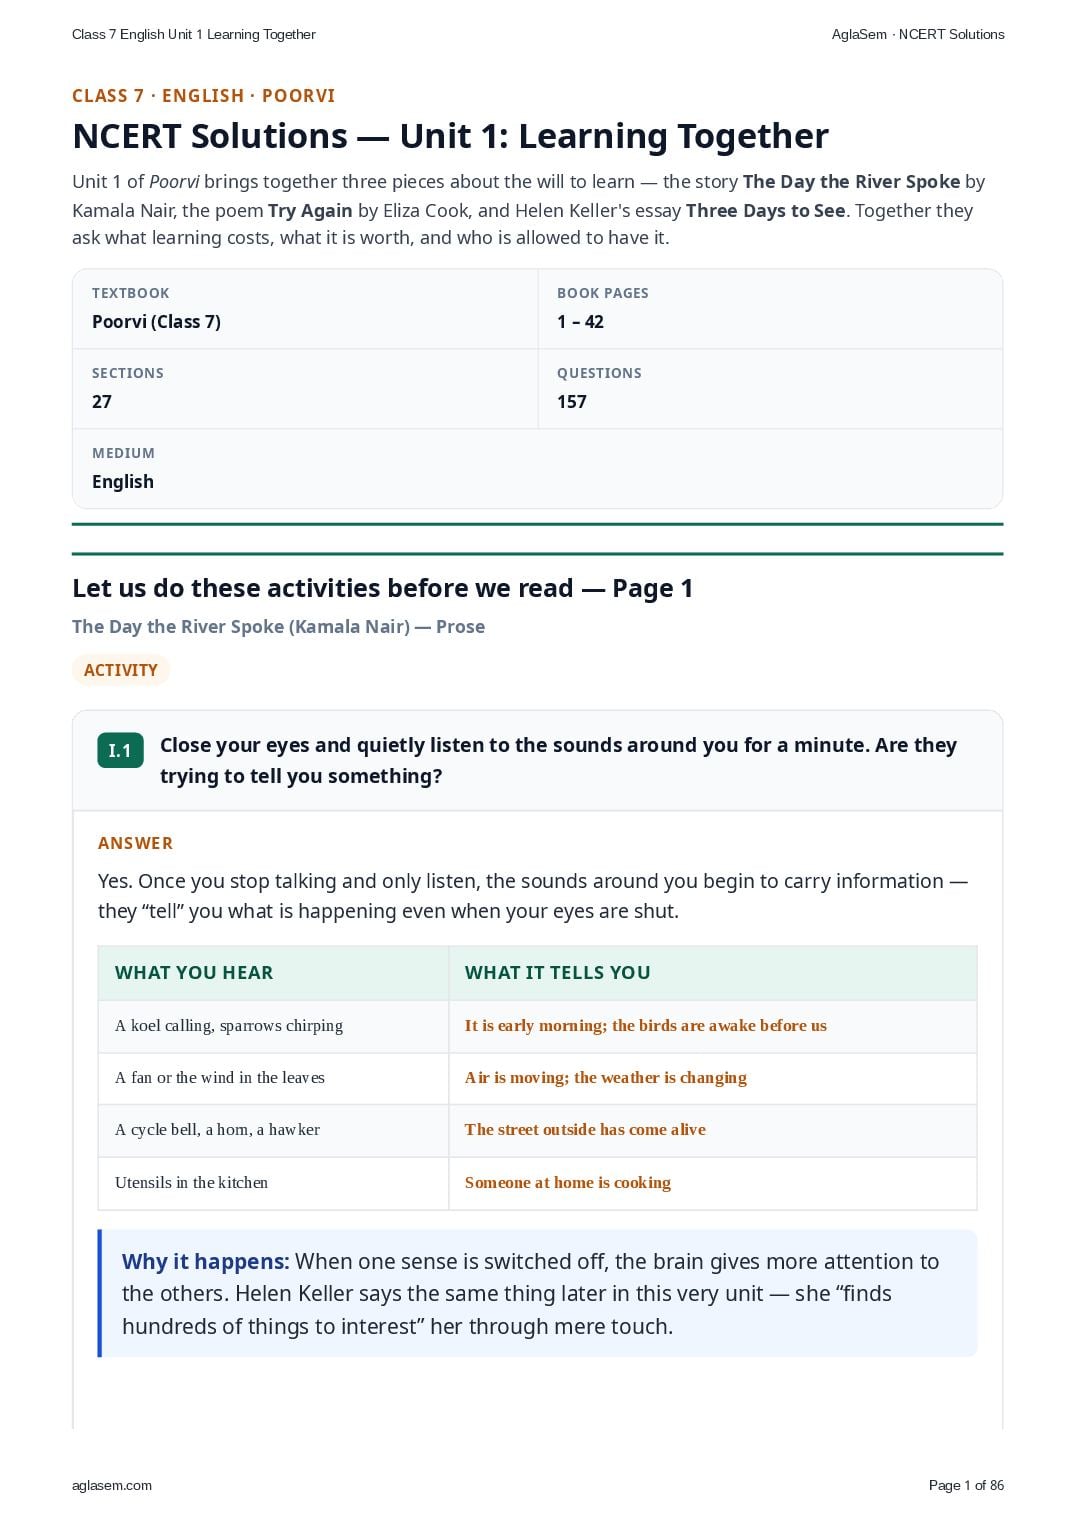1076x1522 pixels.
Task: Select the 'A koel calling, sparrows chirping' row
Action: (x=537, y=1026)
